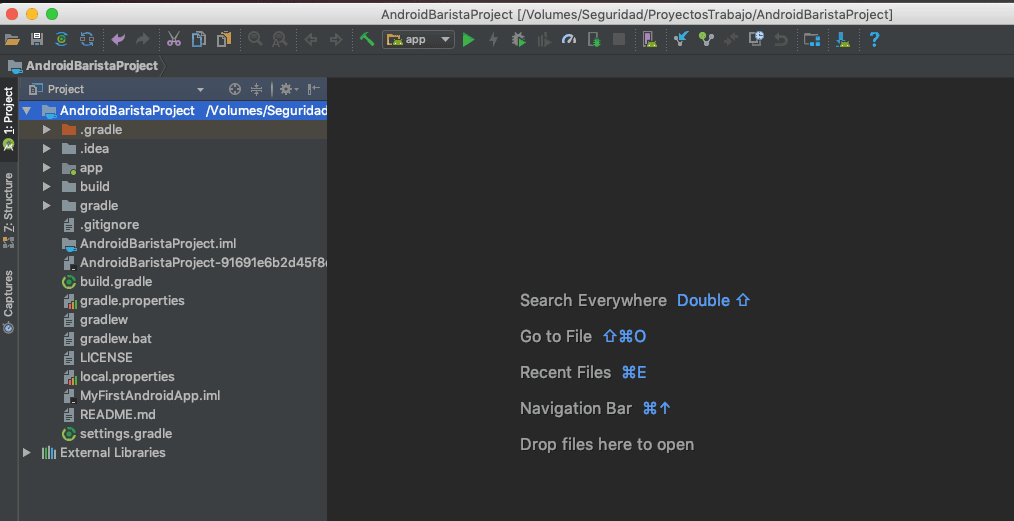Attach debugger to Android process
The height and width of the screenshot is (521, 1014).
coord(594,39)
